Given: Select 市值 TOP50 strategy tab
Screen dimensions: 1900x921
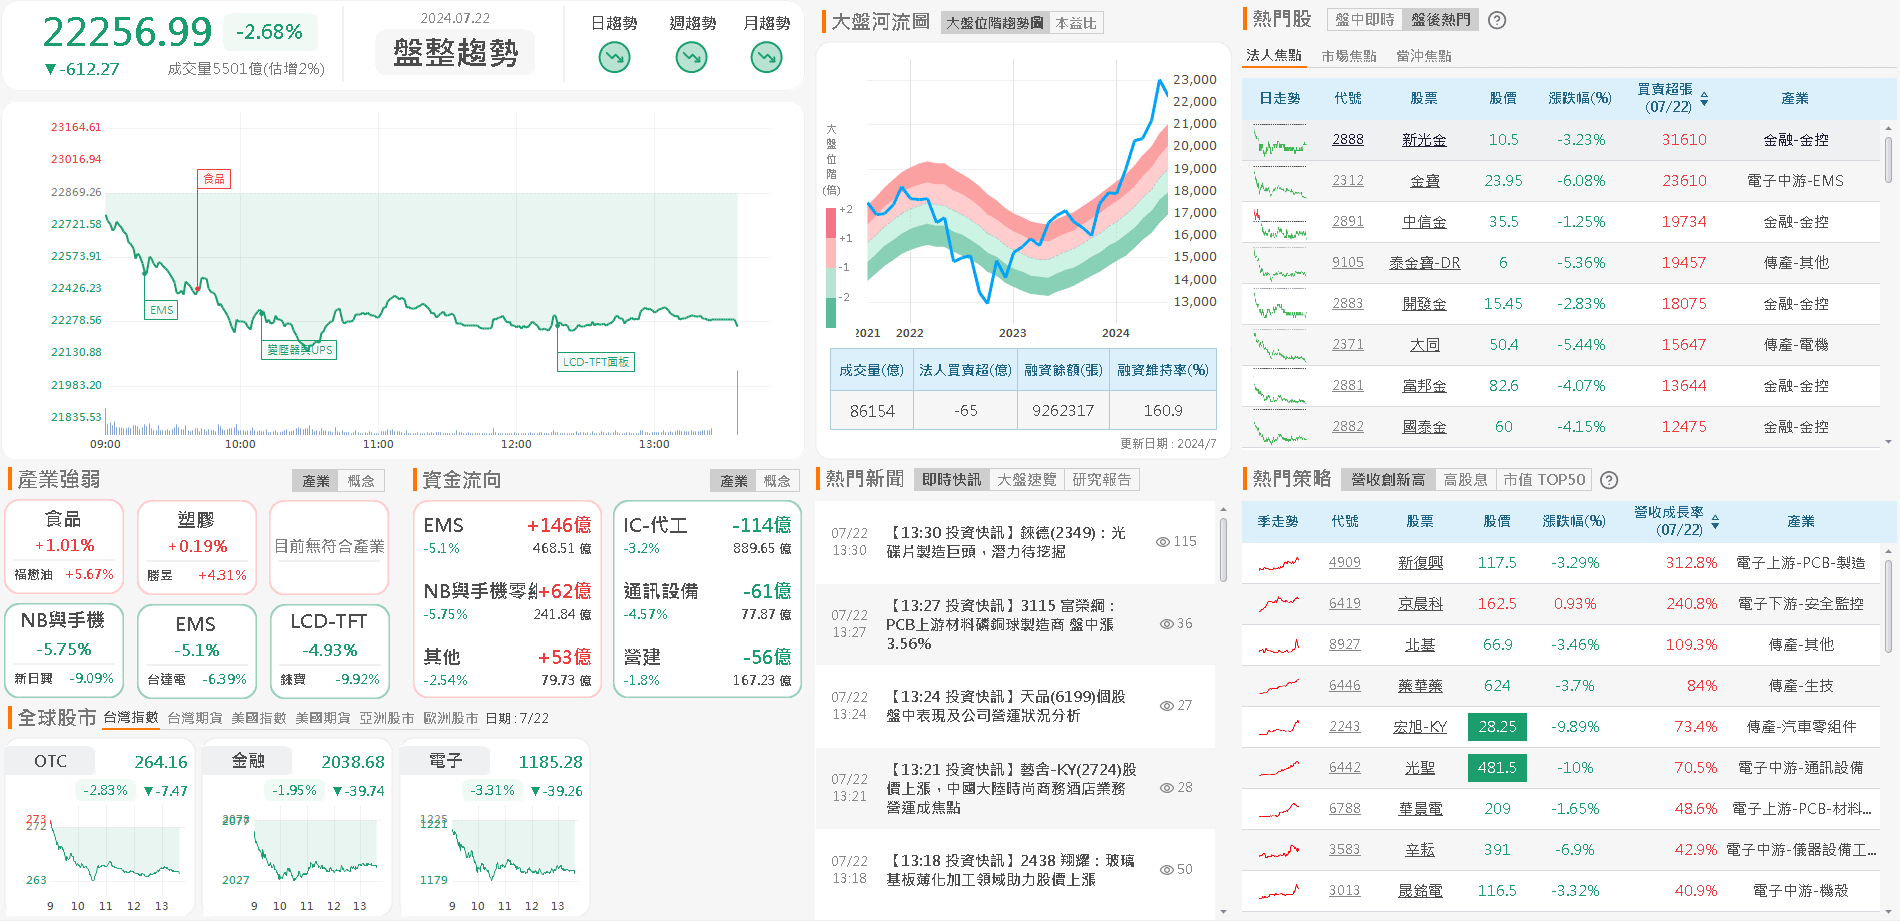Looking at the screenshot, I should [1544, 480].
